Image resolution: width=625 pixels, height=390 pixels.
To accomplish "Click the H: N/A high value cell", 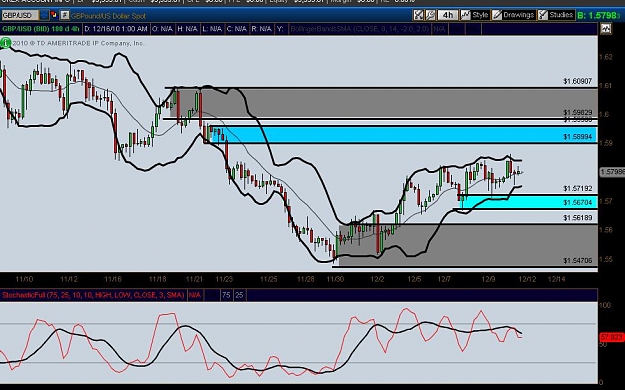I will pyautogui.click(x=187, y=29).
